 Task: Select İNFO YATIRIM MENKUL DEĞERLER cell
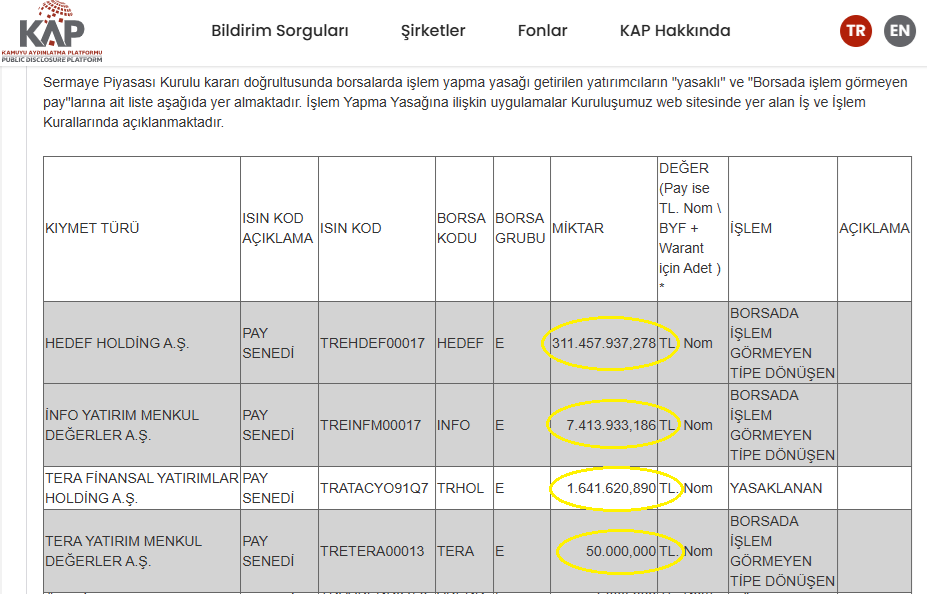pos(142,425)
